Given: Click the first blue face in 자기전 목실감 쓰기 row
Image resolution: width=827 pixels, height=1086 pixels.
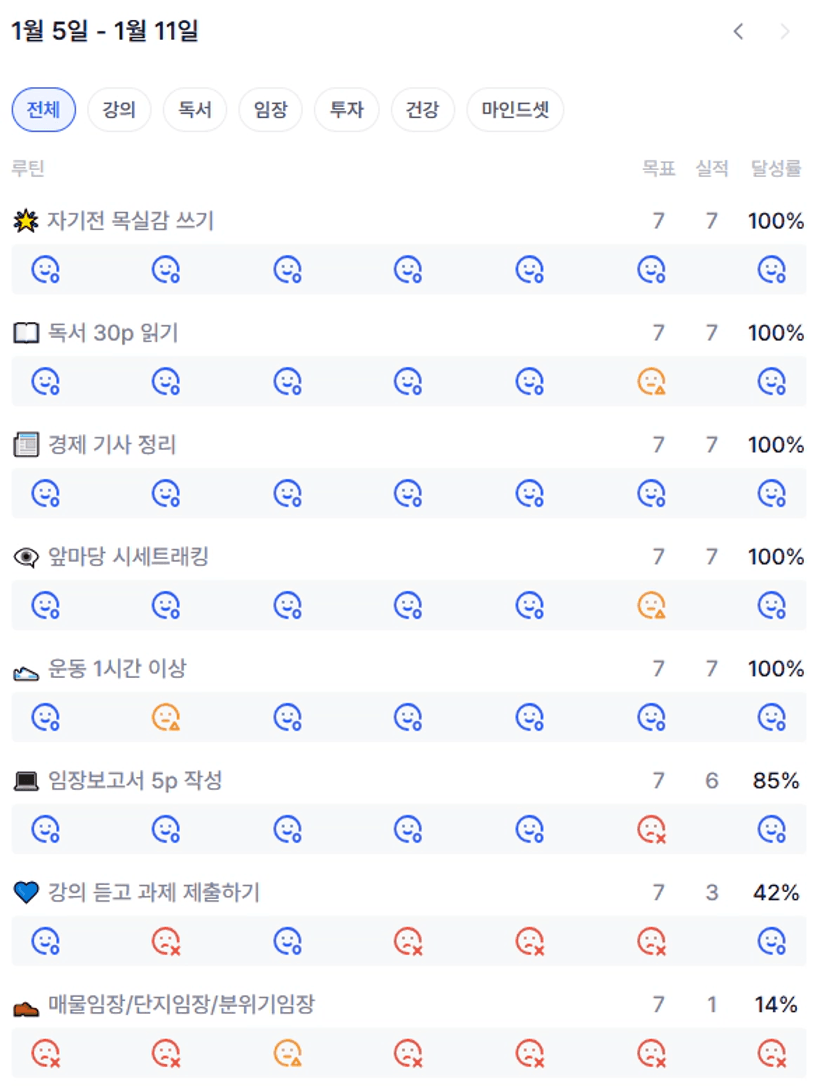Looking at the screenshot, I should pos(45,269).
